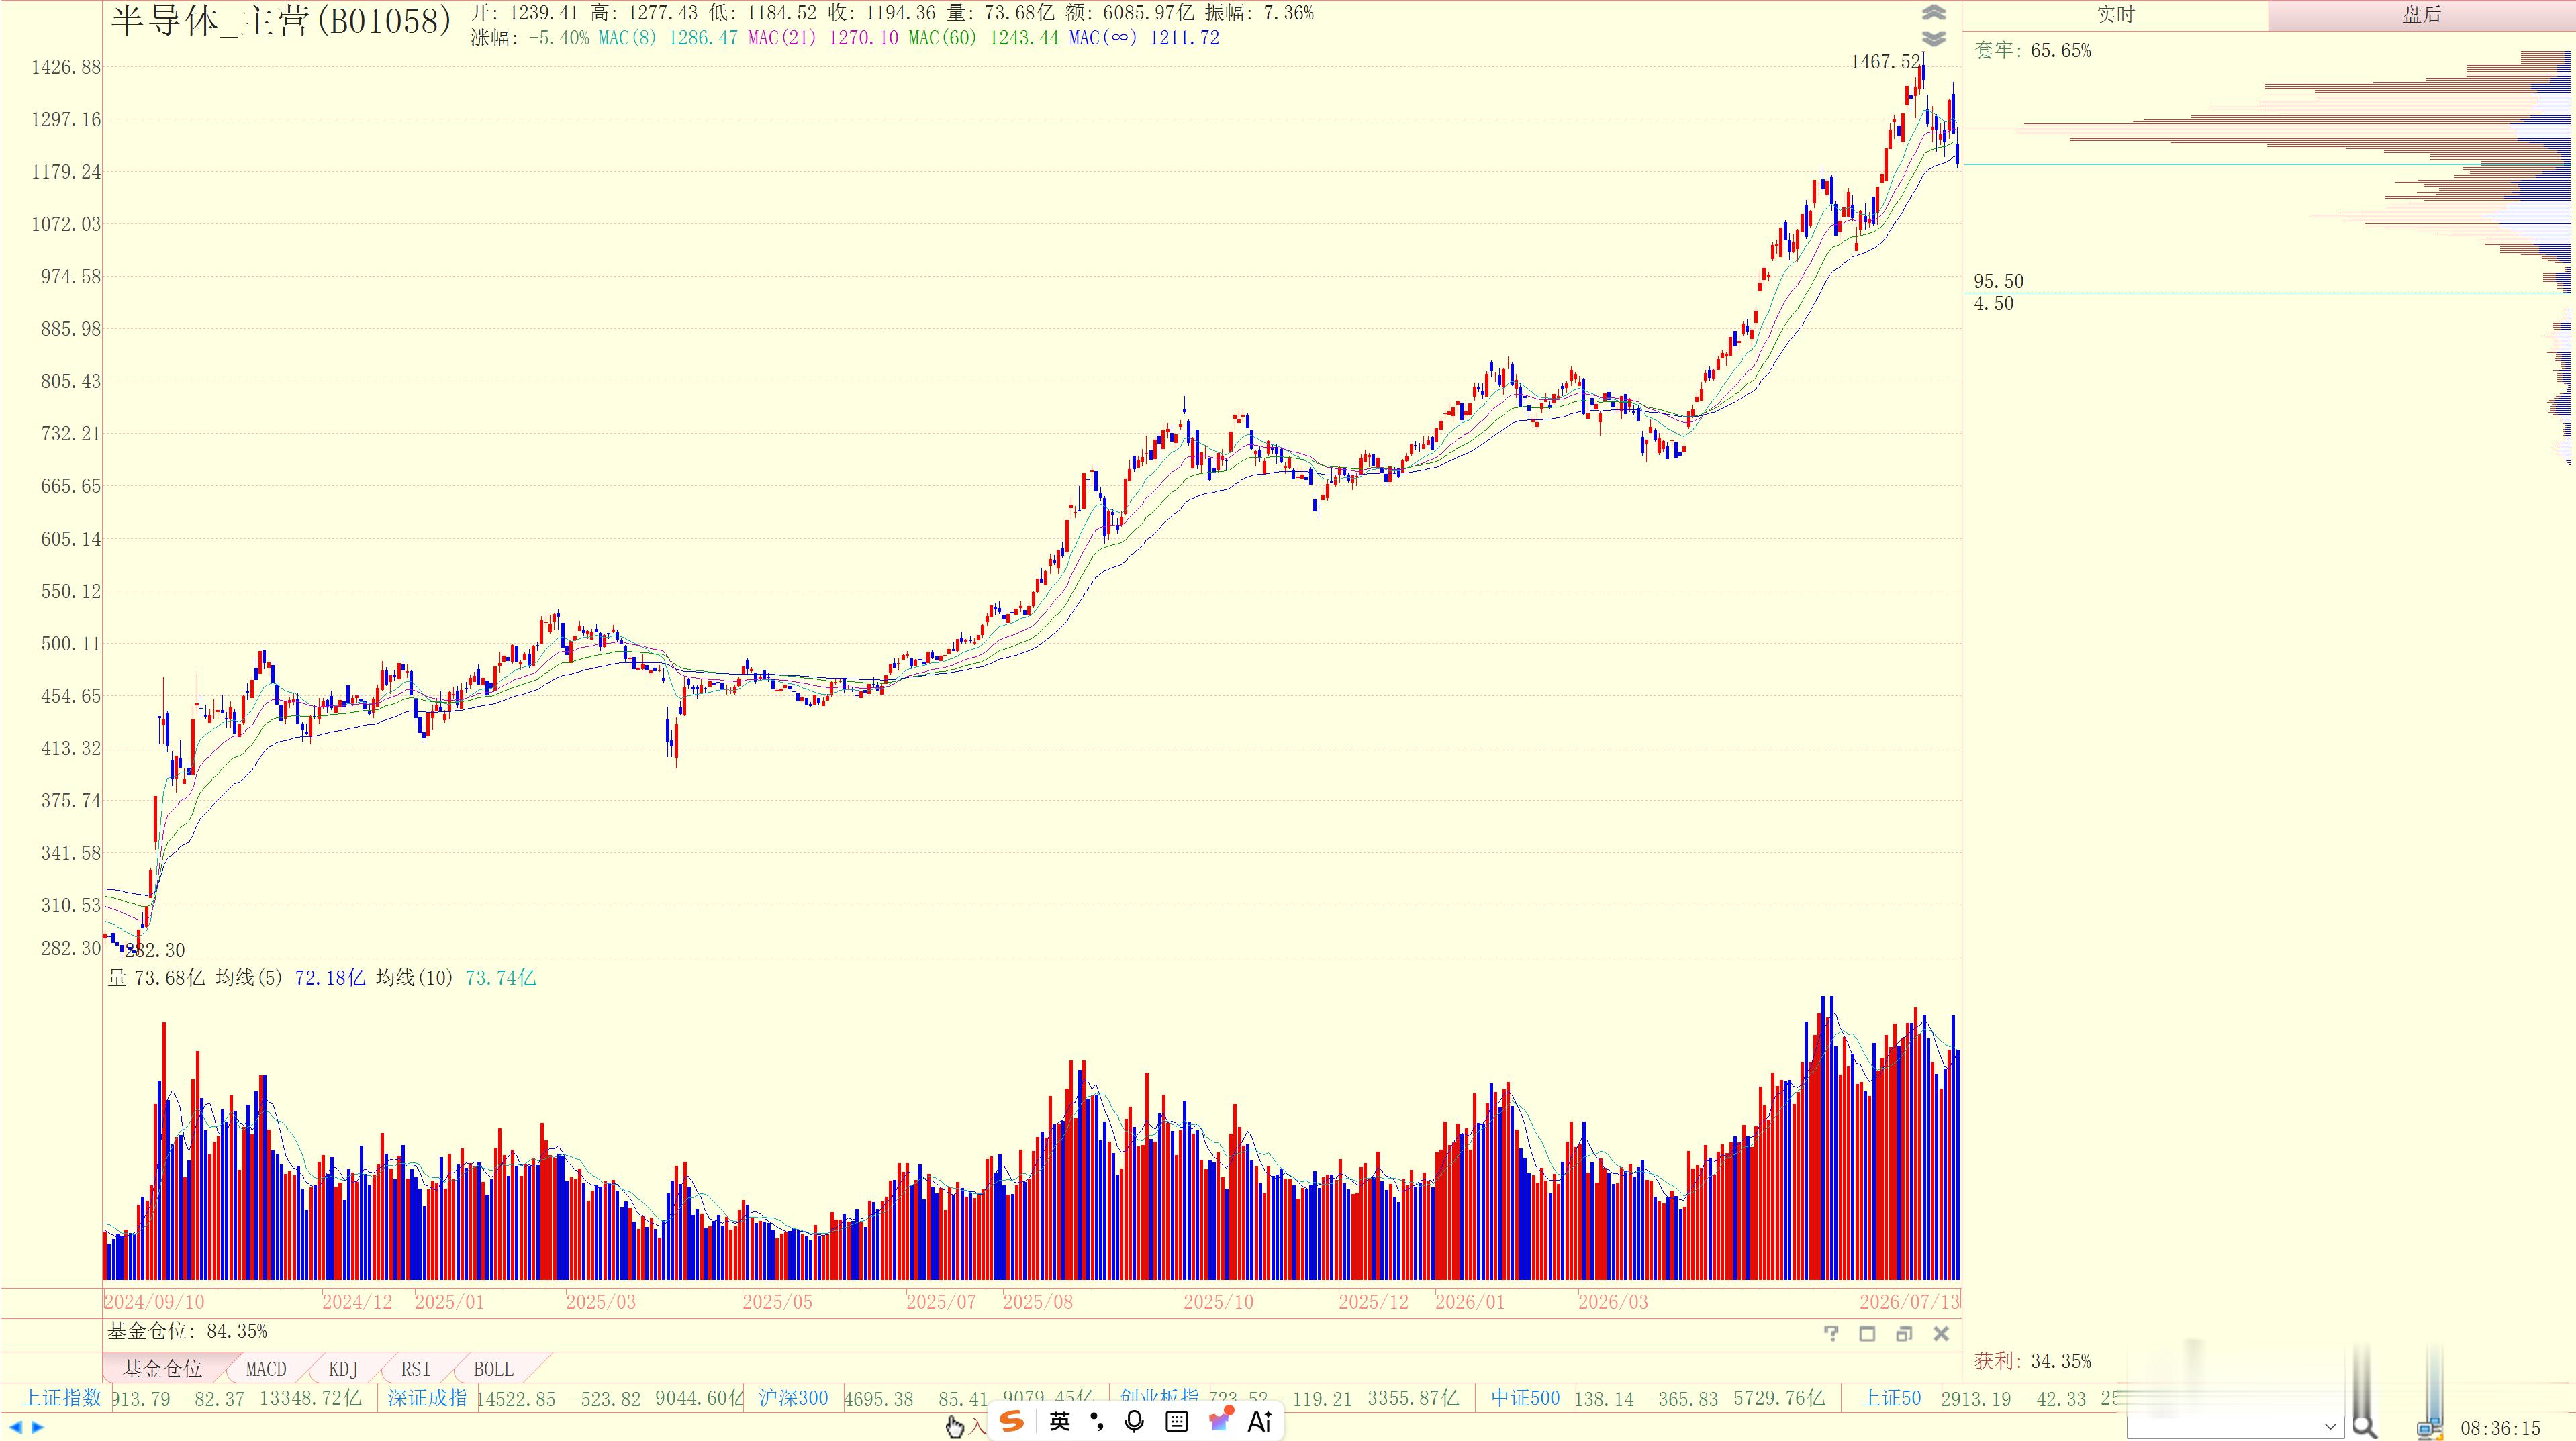Select the RSI indicator tab
This screenshot has width=2576, height=1441.
click(x=416, y=1368)
